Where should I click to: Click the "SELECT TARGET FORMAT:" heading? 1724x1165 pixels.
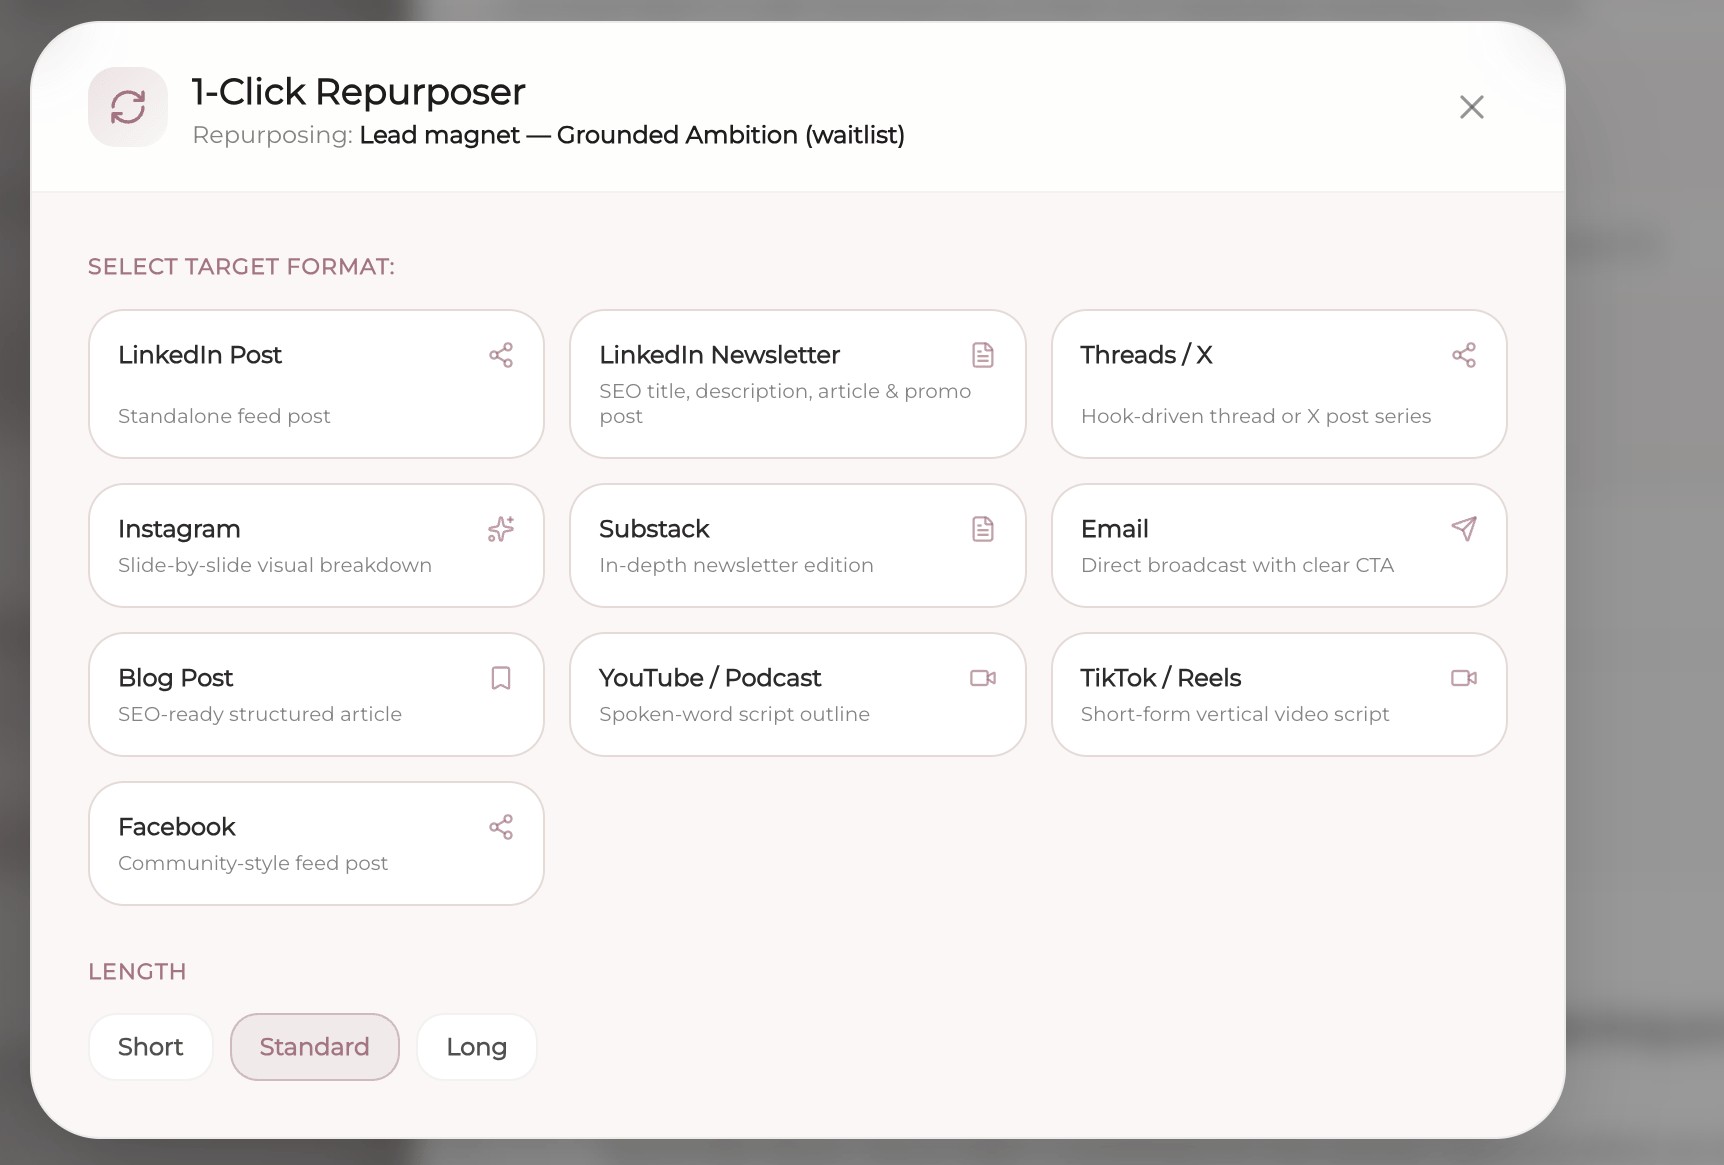241,267
